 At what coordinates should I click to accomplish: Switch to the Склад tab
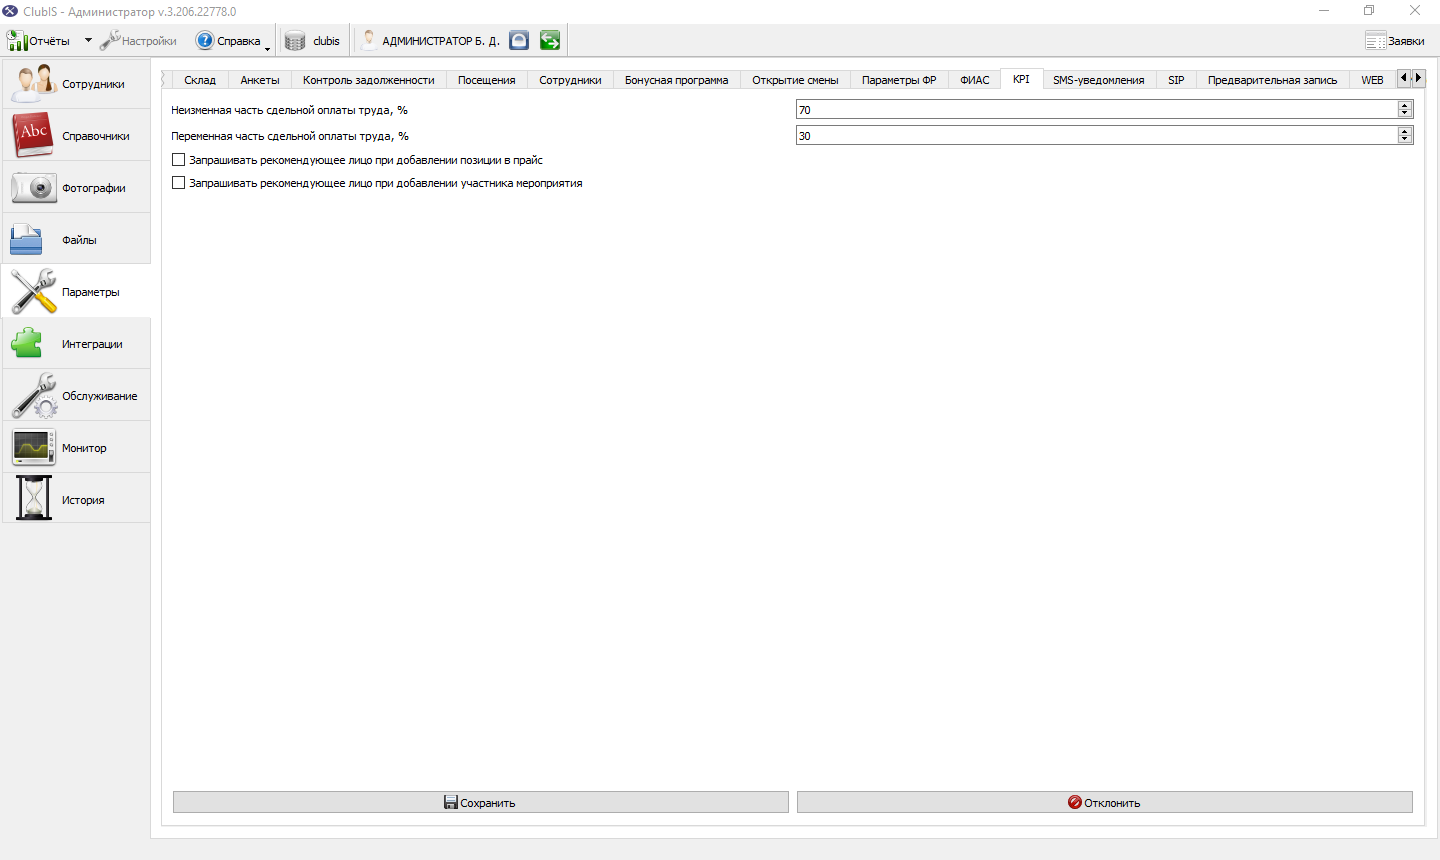[x=200, y=80]
